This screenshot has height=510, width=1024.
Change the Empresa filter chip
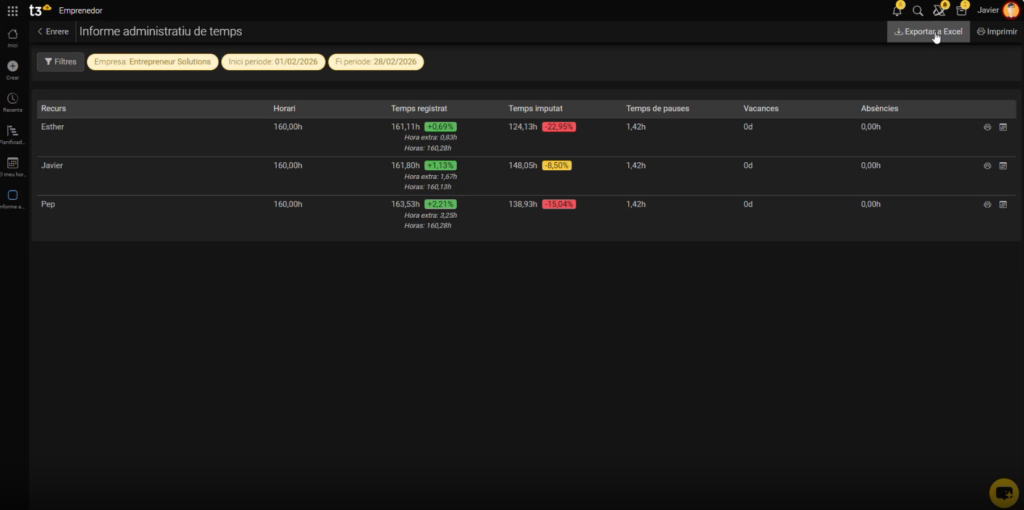tap(153, 62)
